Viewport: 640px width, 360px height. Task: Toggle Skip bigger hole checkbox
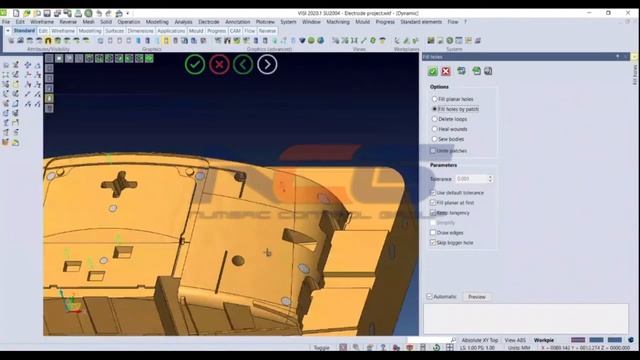(433, 242)
